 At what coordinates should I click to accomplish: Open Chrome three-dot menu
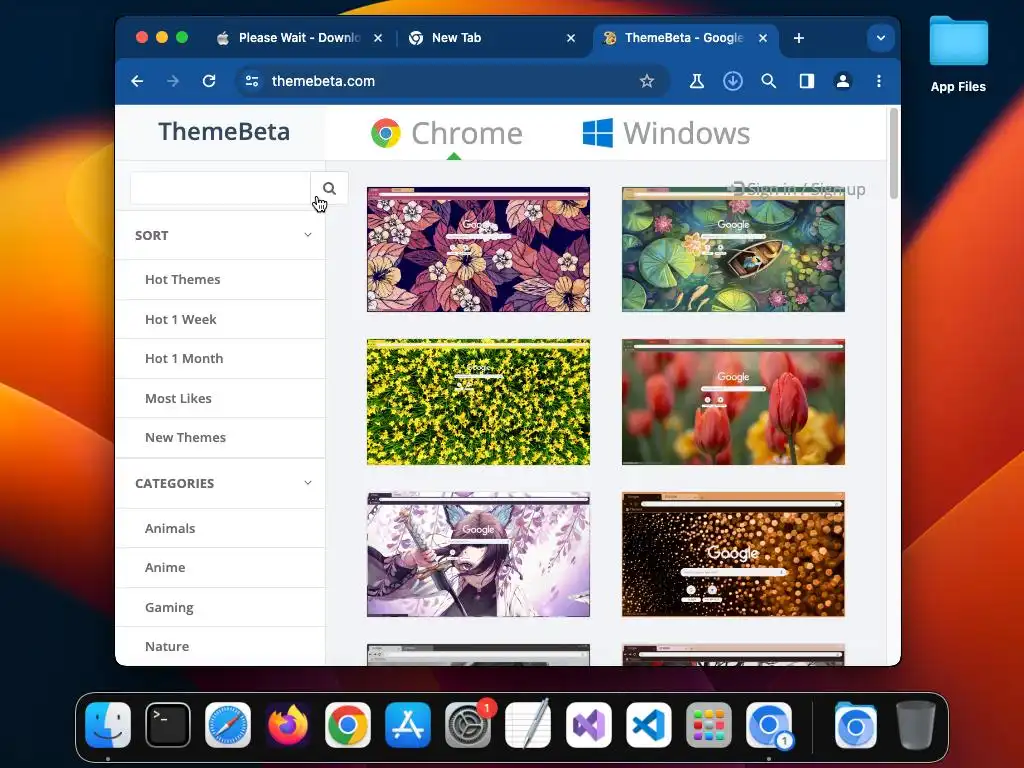tap(879, 81)
